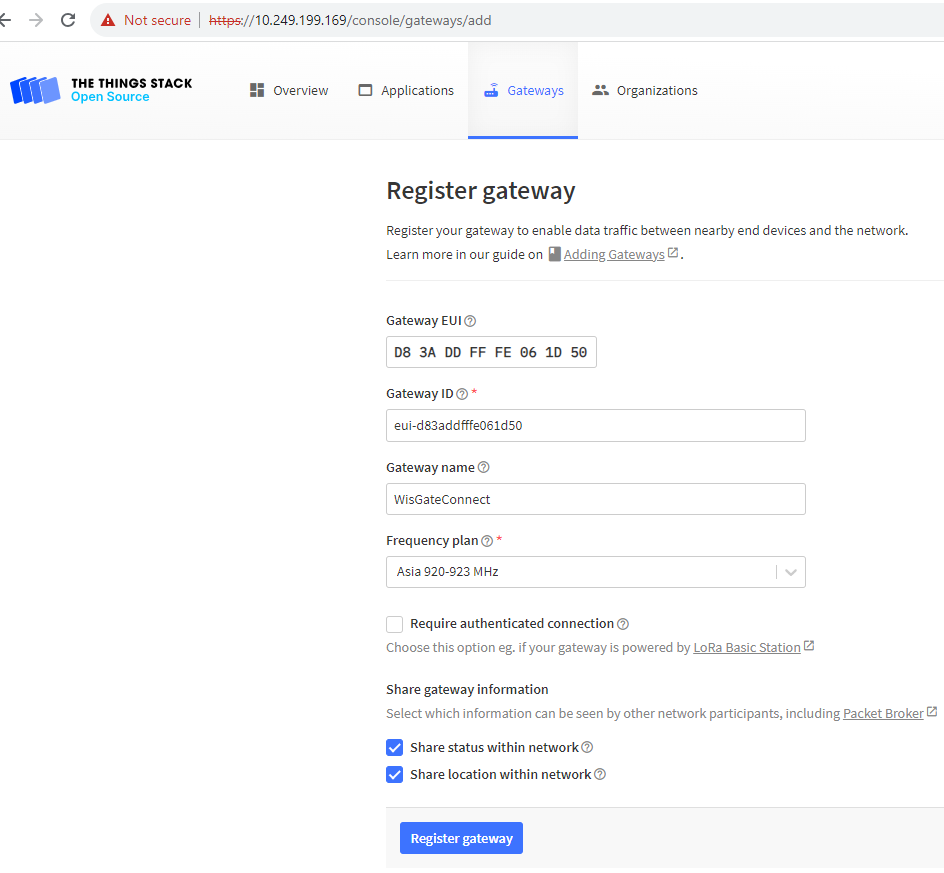
Task: Click help icon beside Share location within network
Action: (x=600, y=774)
